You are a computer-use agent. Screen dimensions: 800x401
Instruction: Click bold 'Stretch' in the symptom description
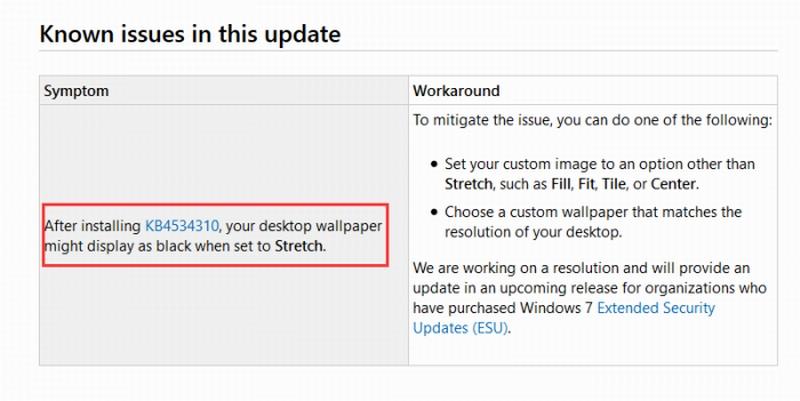click(299, 246)
